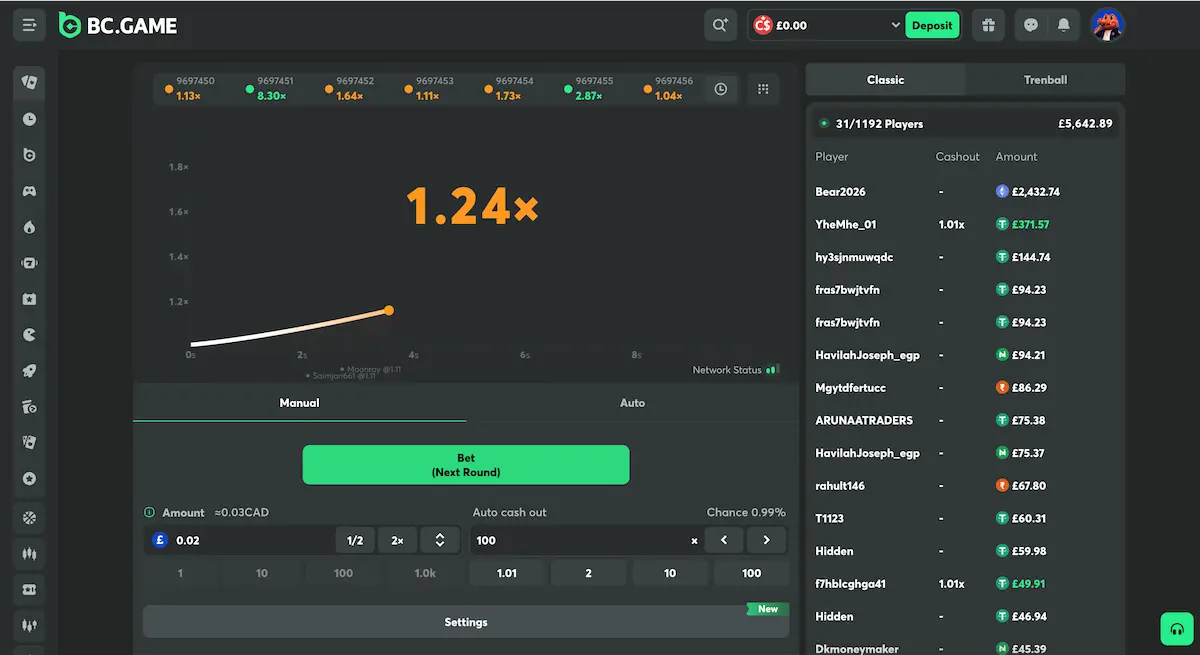
Task: Switch to the Classic tab
Action: click(x=885, y=80)
